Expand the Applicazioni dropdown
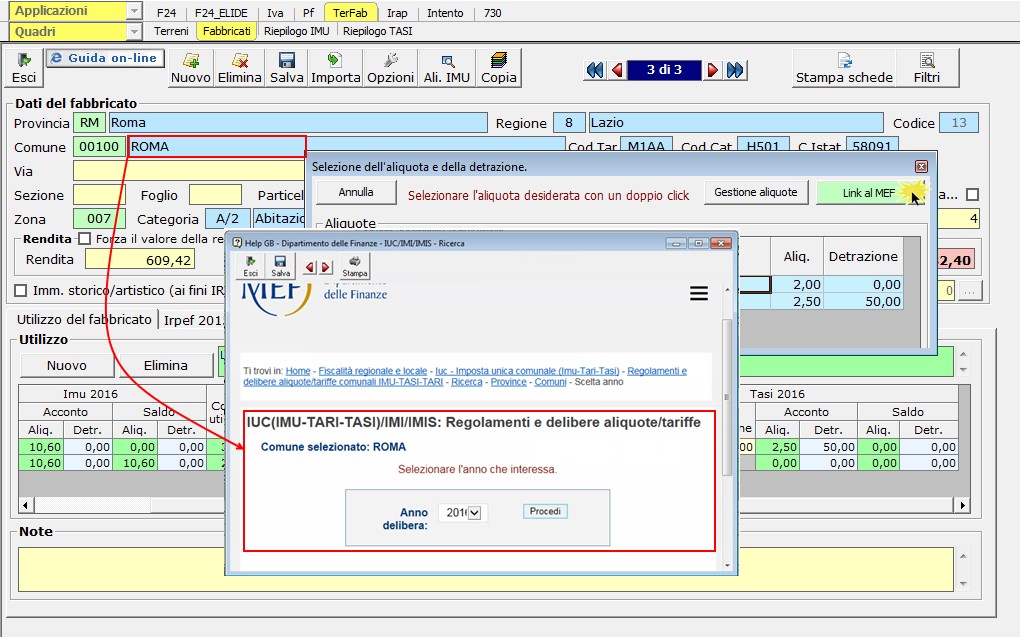 pyautogui.click(x=133, y=11)
